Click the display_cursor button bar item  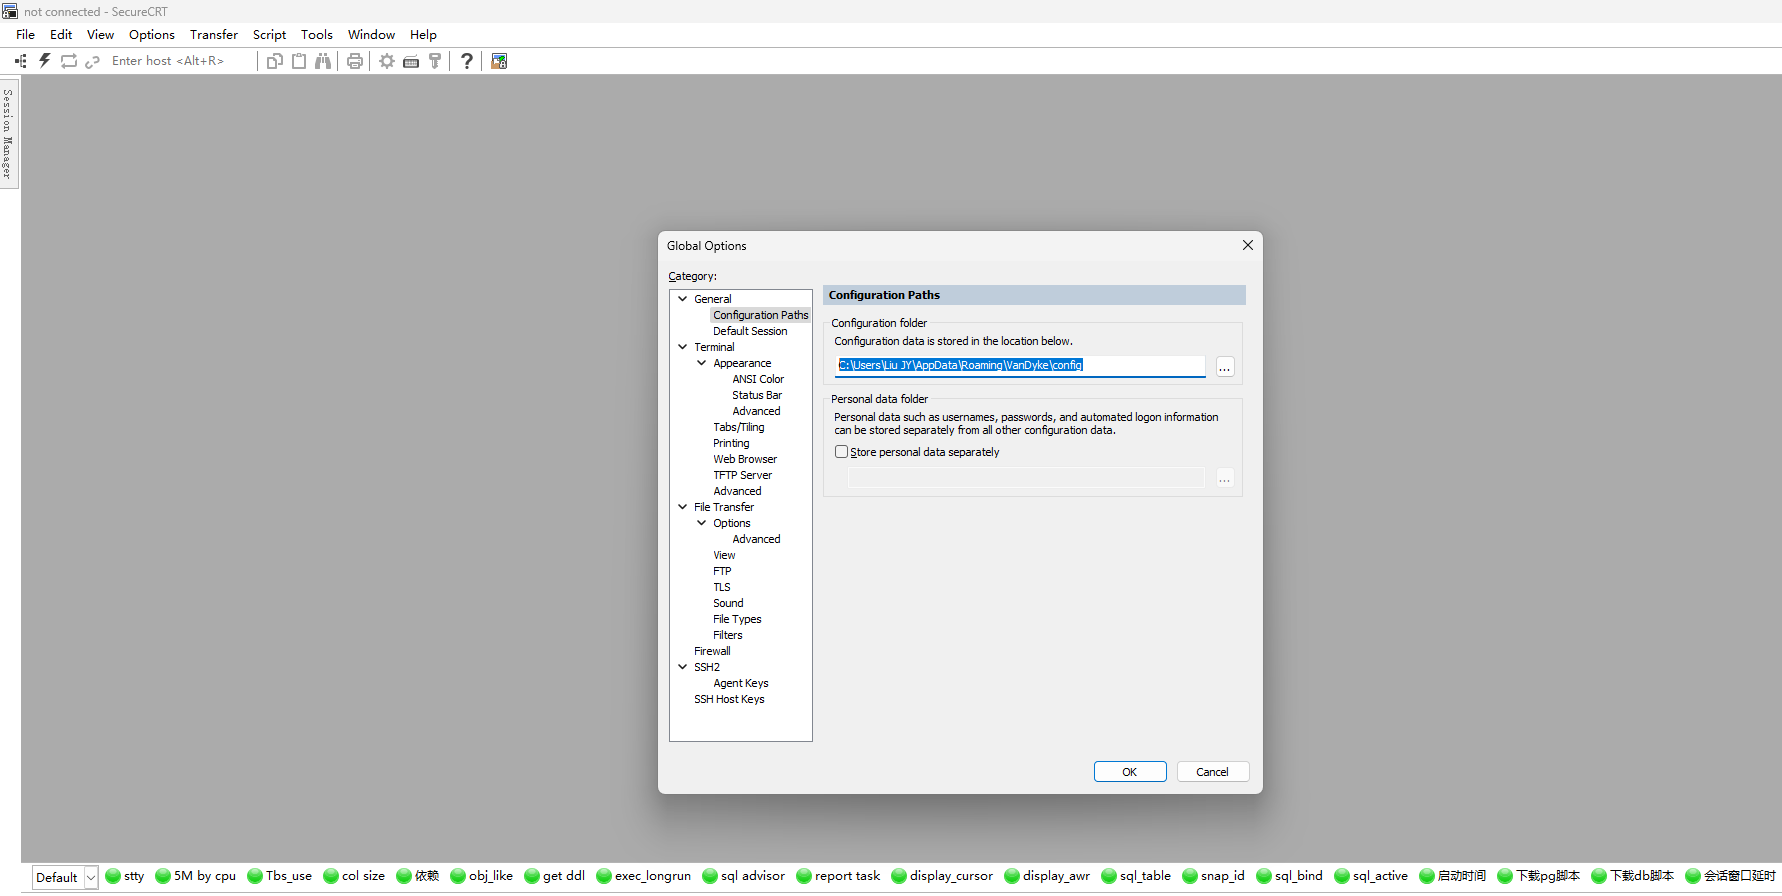tap(942, 876)
